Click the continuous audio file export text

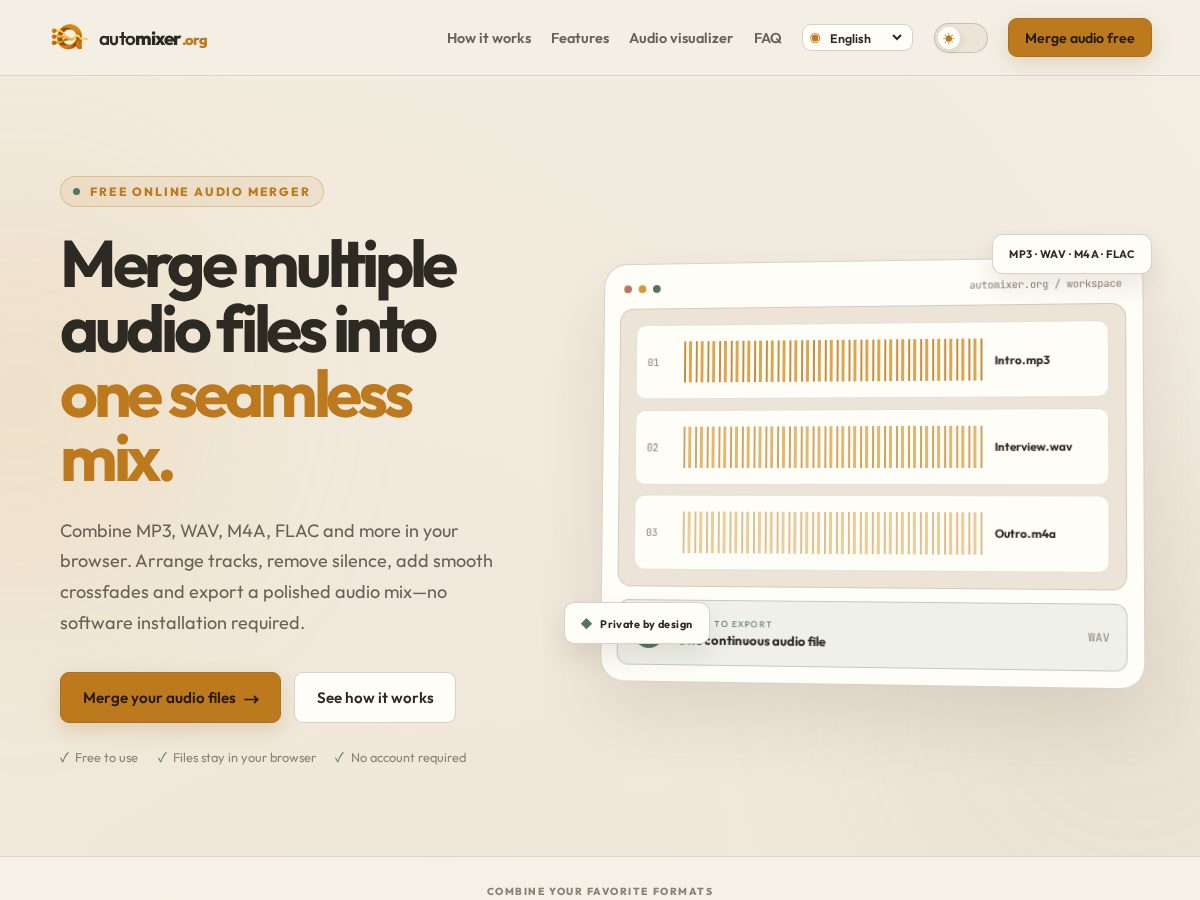point(765,641)
